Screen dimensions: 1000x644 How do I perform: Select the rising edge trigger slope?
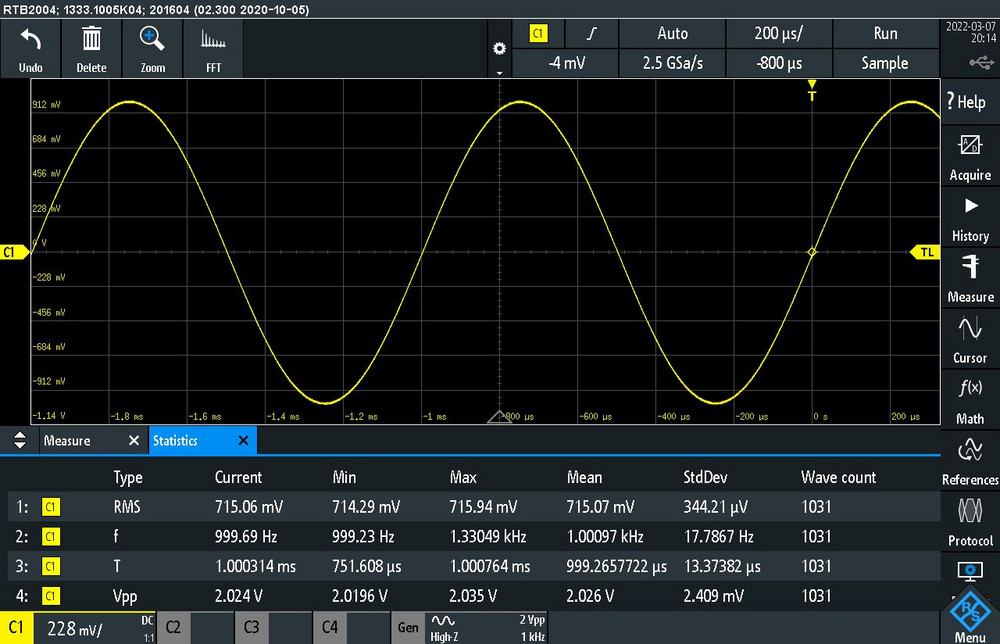click(x=592, y=33)
